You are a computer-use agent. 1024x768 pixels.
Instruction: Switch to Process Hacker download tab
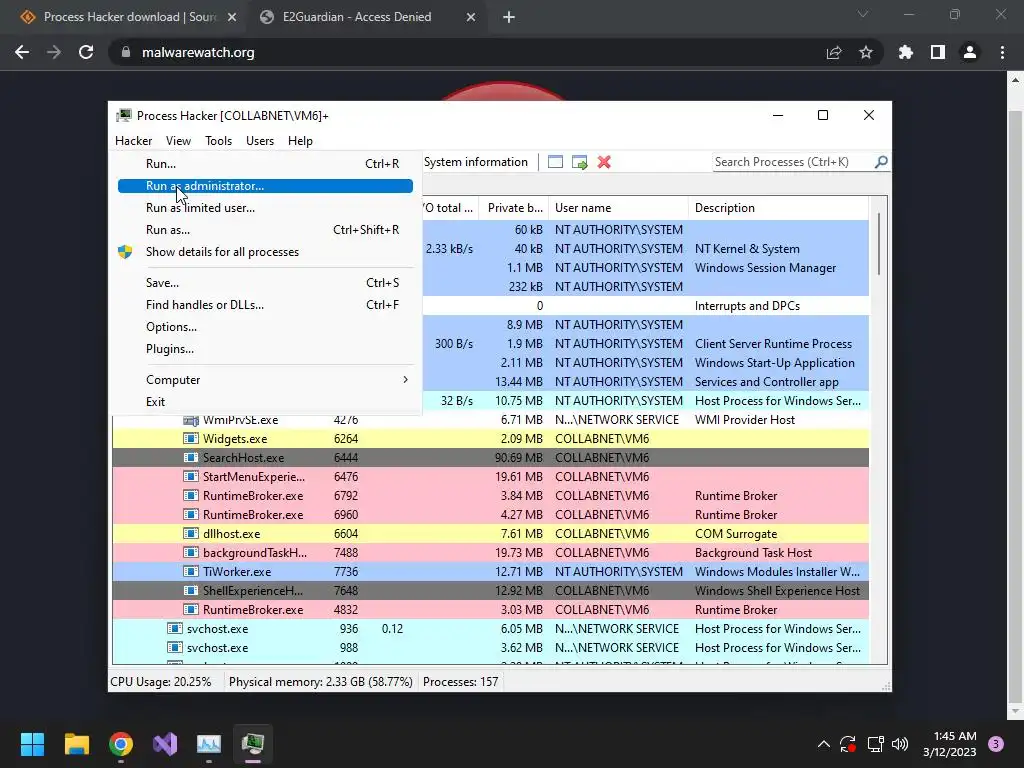[128, 17]
